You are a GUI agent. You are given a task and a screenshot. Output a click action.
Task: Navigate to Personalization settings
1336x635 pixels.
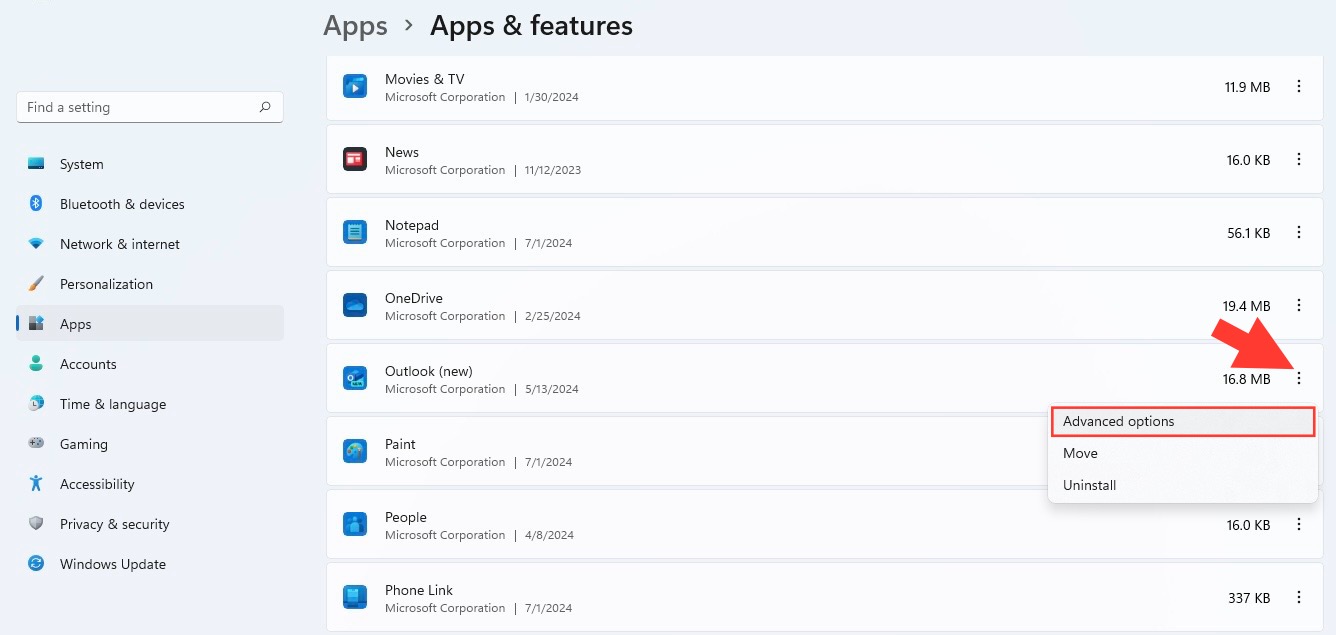point(150,284)
